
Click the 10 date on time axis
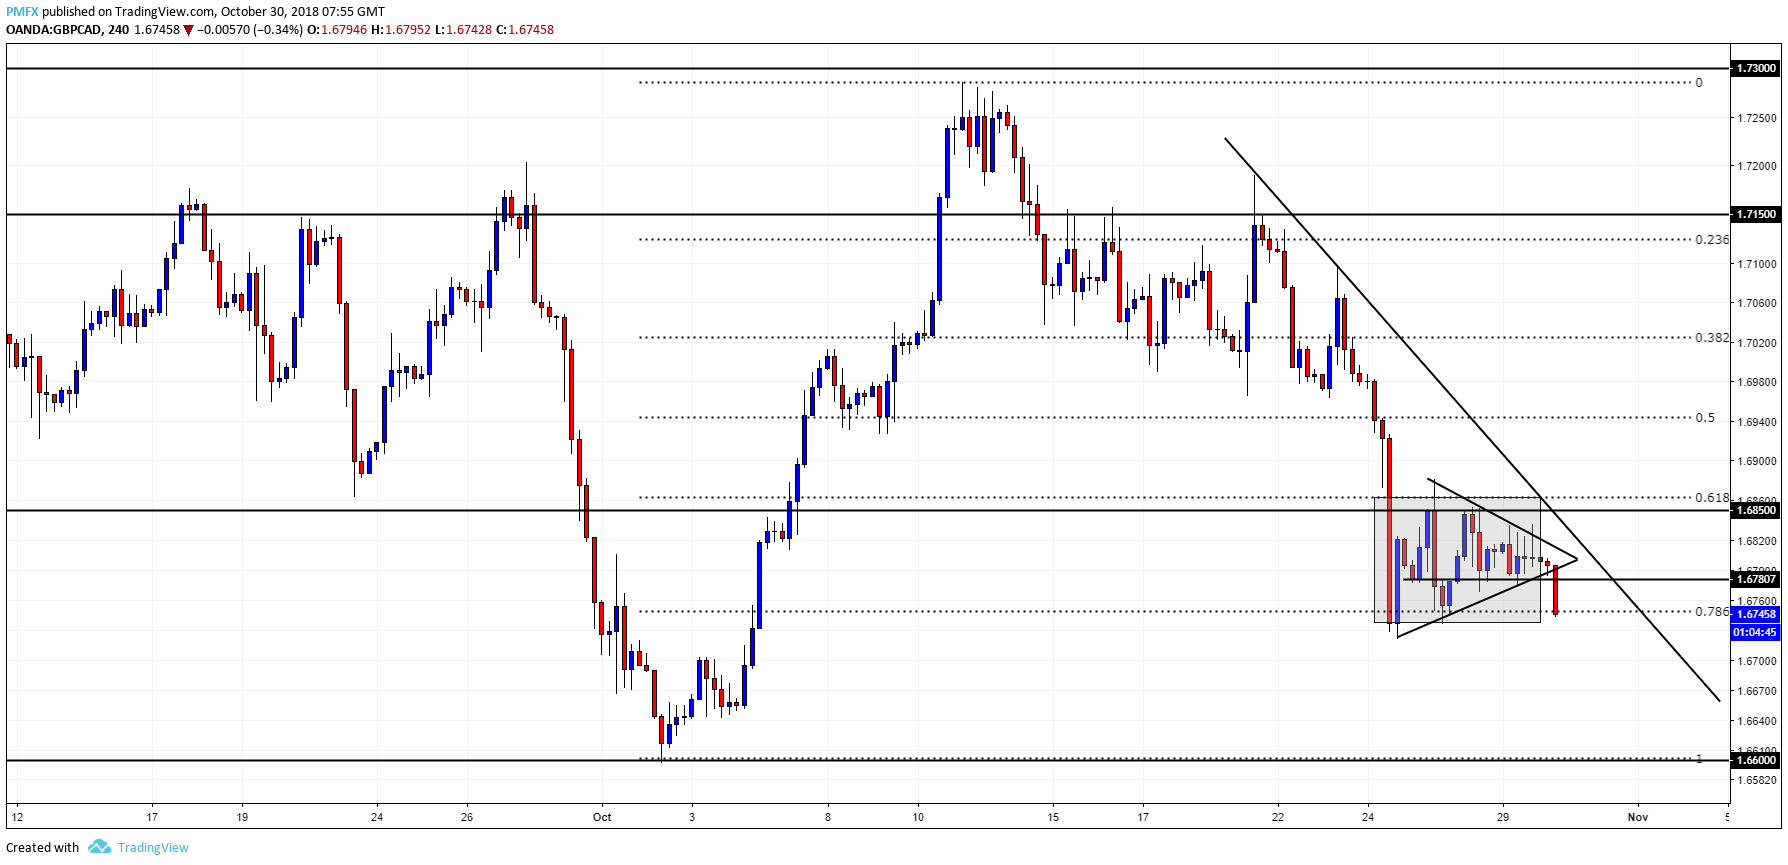pos(918,817)
